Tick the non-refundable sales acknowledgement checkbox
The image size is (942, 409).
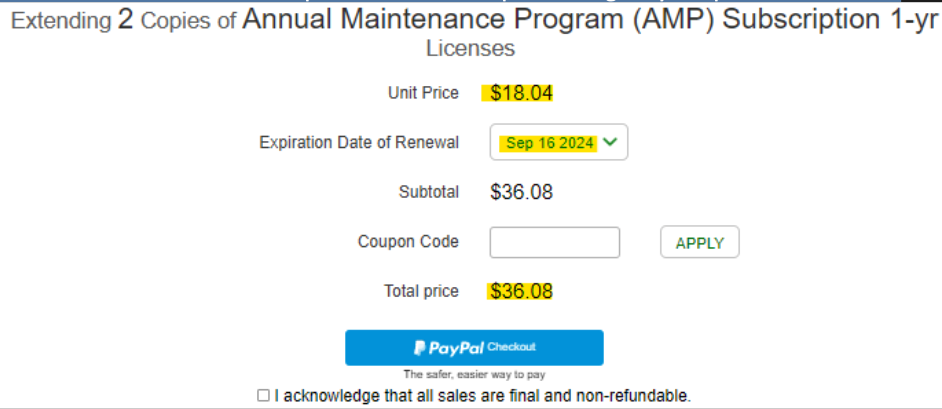[263, 395]
